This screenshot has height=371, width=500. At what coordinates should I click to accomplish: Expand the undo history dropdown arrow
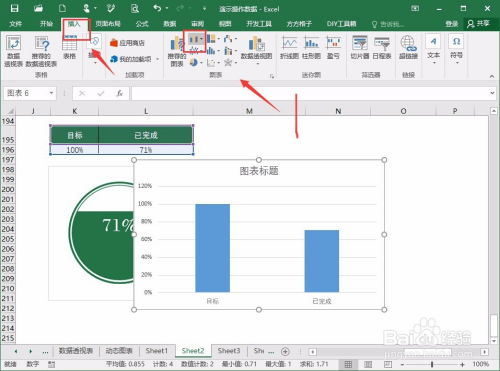167,8
